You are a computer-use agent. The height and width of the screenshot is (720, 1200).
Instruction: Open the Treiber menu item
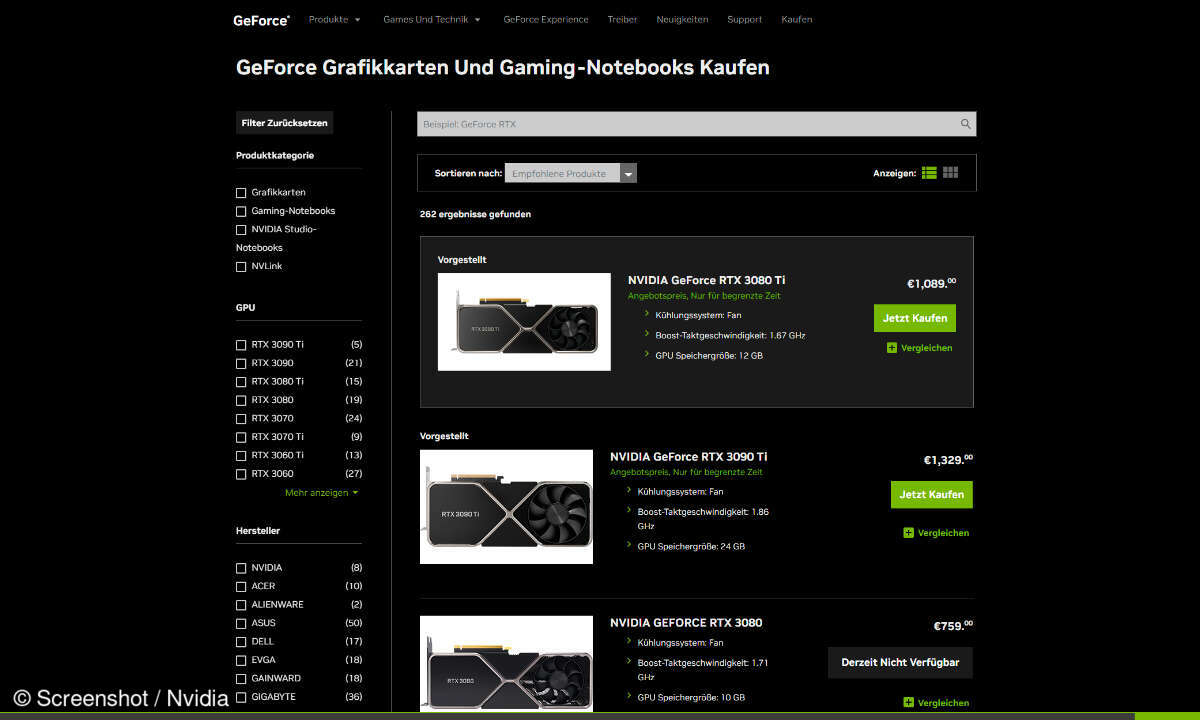pos(622,19)
